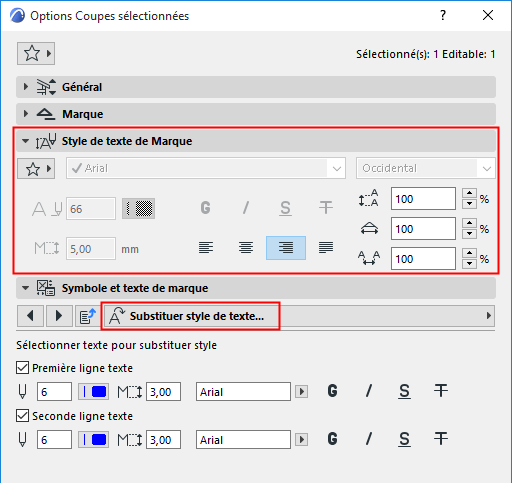Toggle bold G in Première ligne row
The image size is (512, 483).
(332, 391)
